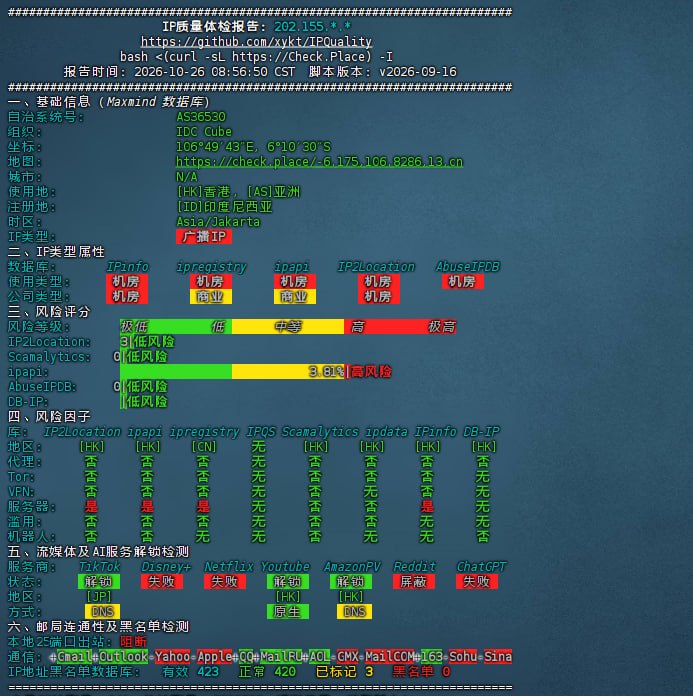Click the red Yahoo mail provider

coord(172,656)
